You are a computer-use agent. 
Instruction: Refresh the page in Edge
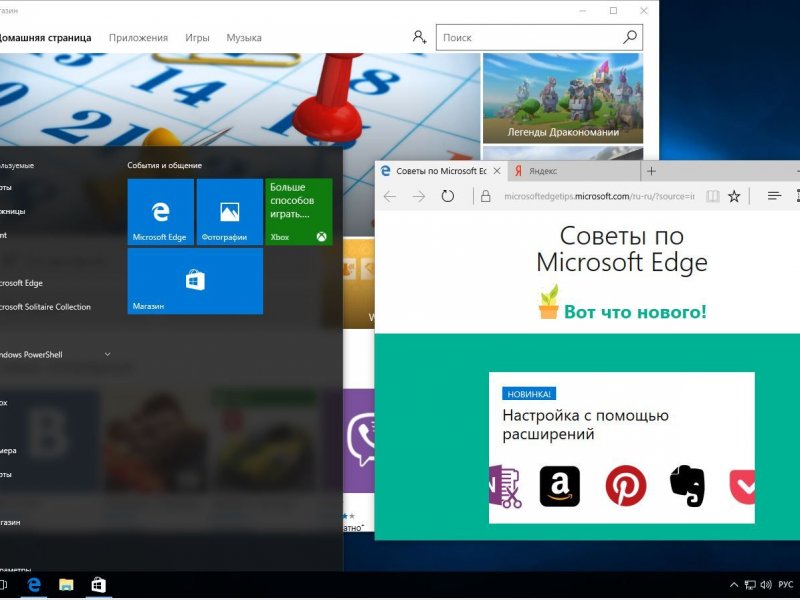(x=447, y=196)
